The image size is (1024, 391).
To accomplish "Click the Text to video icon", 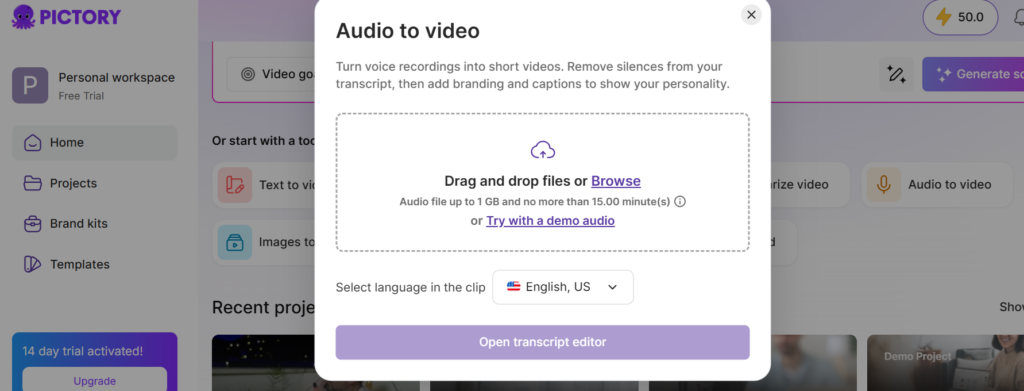I will (235, 185).
